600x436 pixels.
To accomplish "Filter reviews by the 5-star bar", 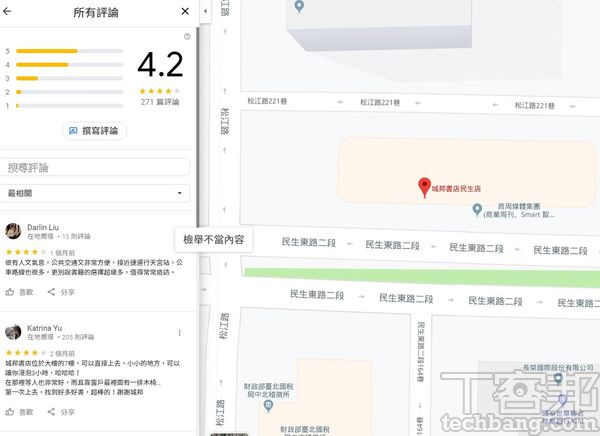I will coord(69,51).
